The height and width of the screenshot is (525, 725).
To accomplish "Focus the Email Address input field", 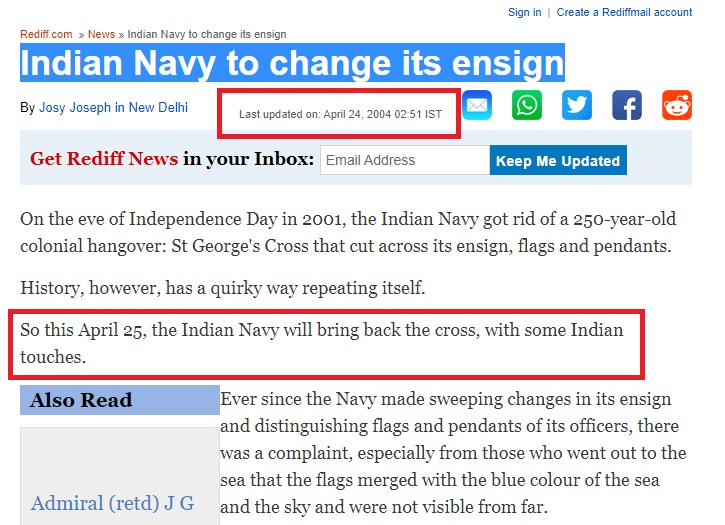I will (405, 160).
